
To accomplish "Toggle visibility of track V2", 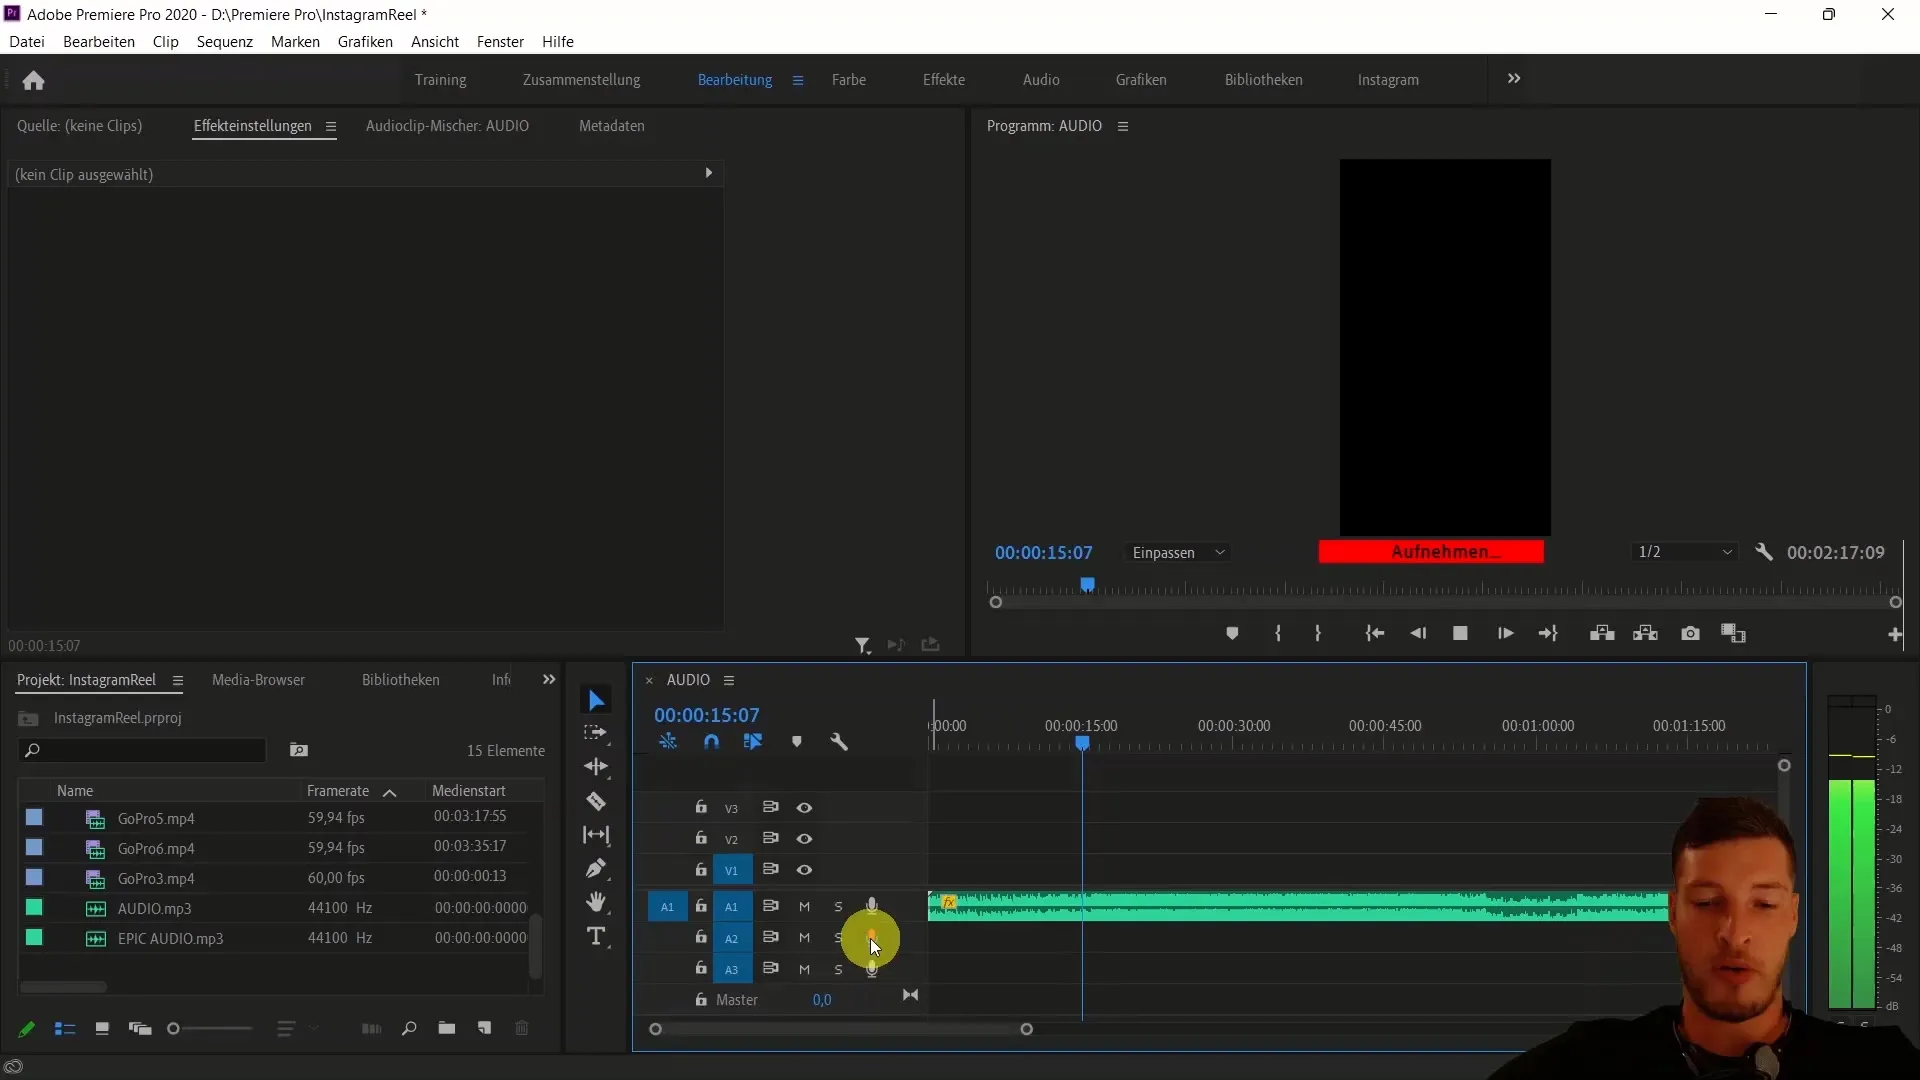I will click(x=804, y=839).
